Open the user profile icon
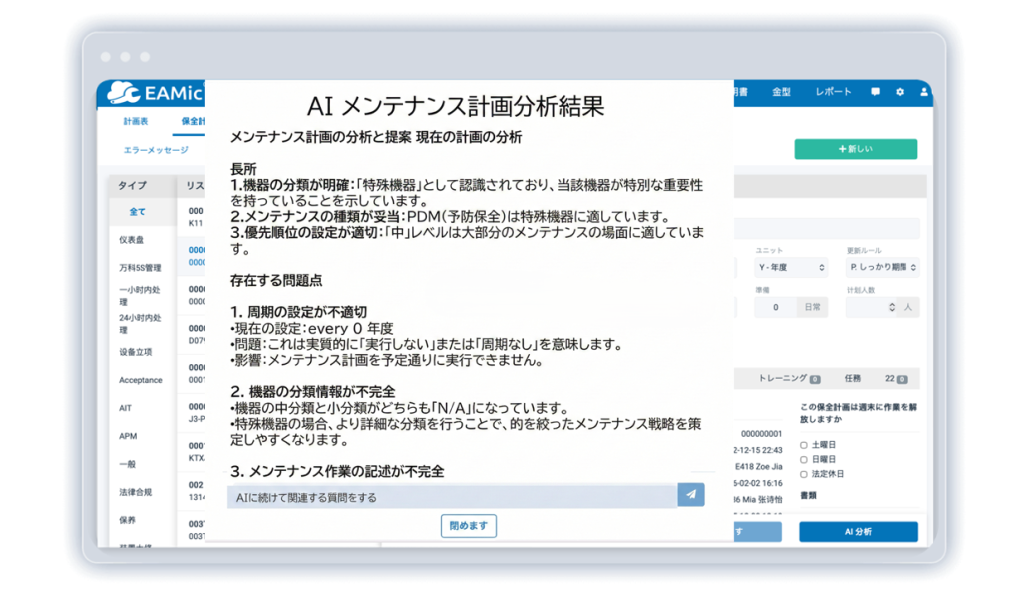 (923, 92)
